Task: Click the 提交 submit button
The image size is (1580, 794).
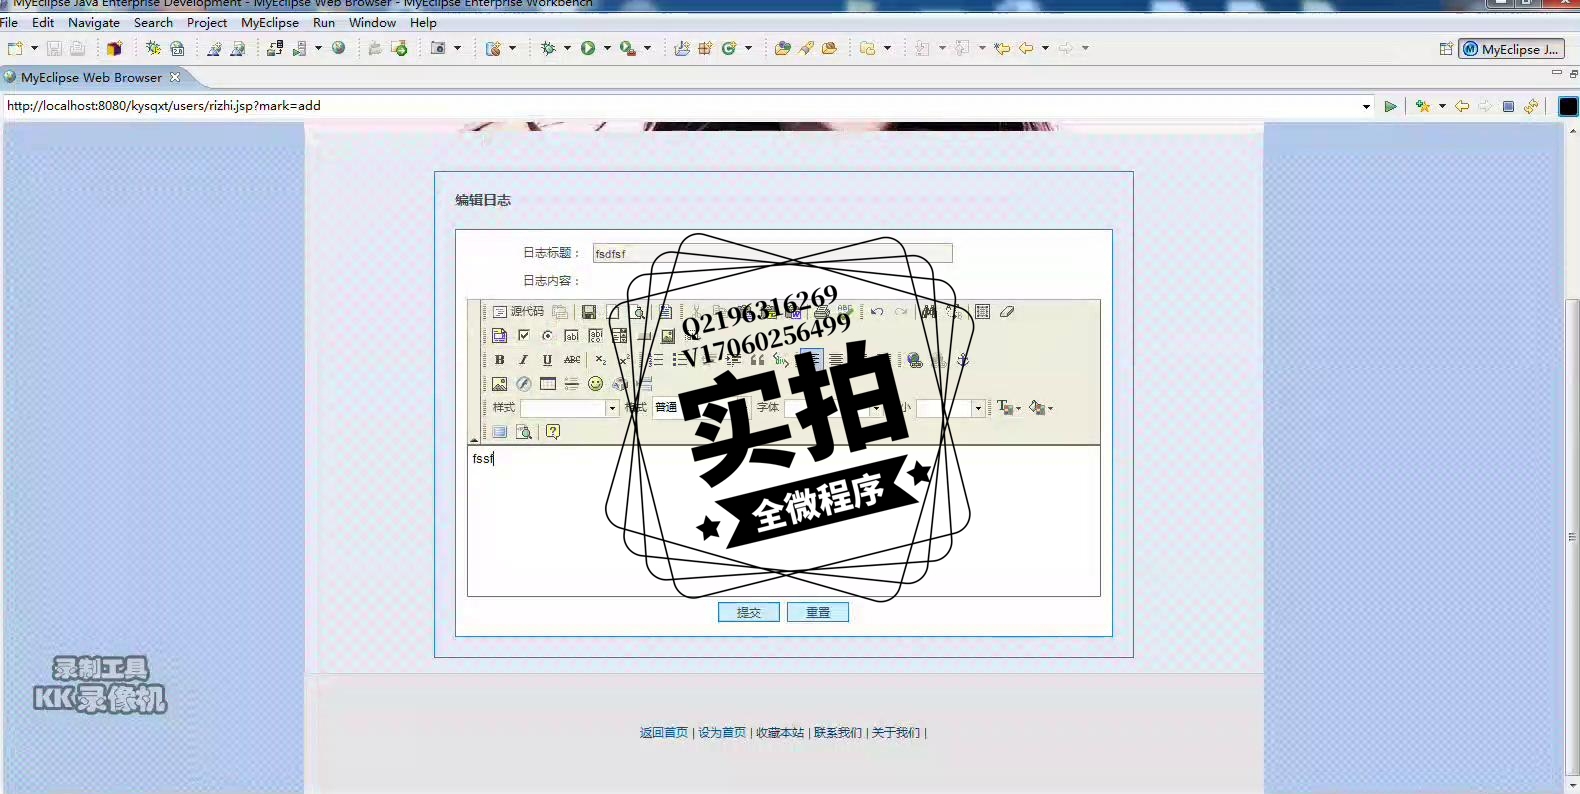Action: pyautogui.click(x=749, y=612)
